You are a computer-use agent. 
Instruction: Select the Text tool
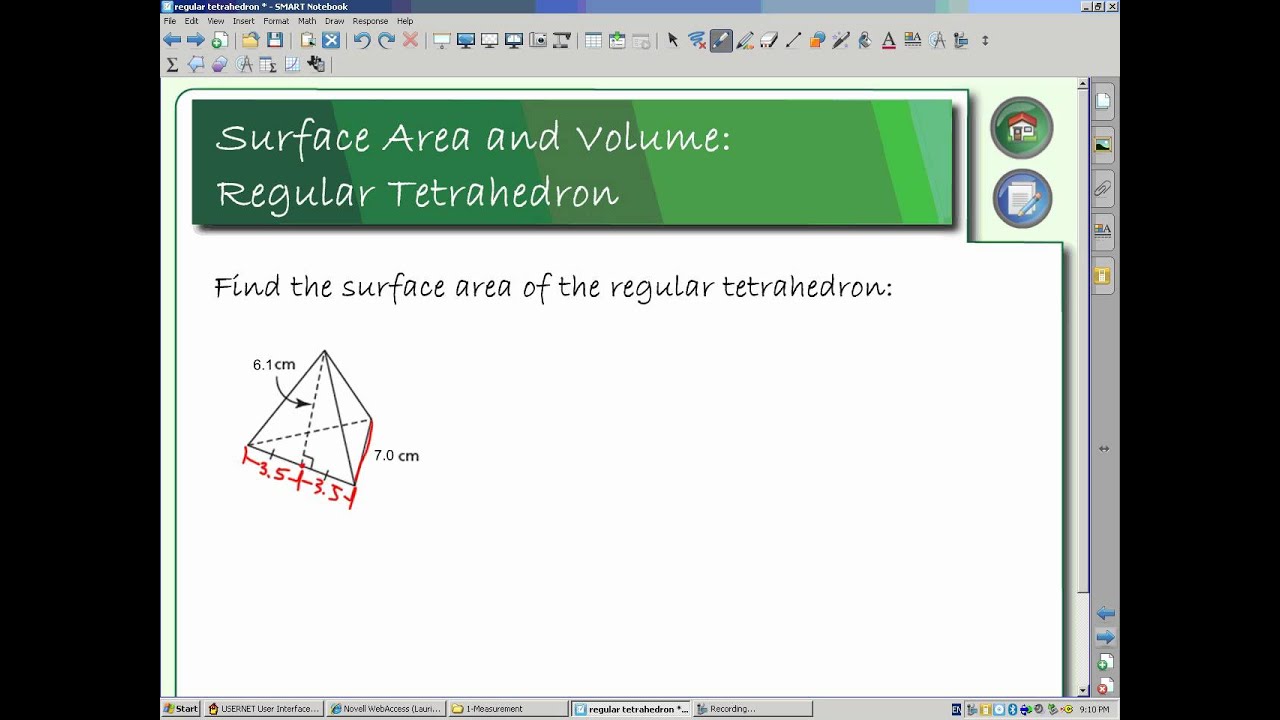pos(889,40)
